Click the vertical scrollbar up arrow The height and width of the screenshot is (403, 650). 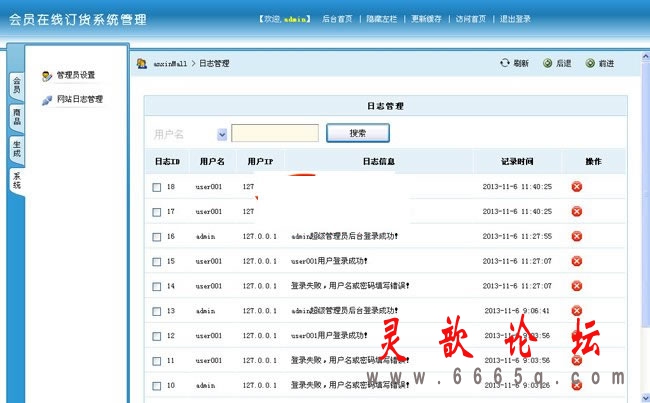click(x=646, y=57)
